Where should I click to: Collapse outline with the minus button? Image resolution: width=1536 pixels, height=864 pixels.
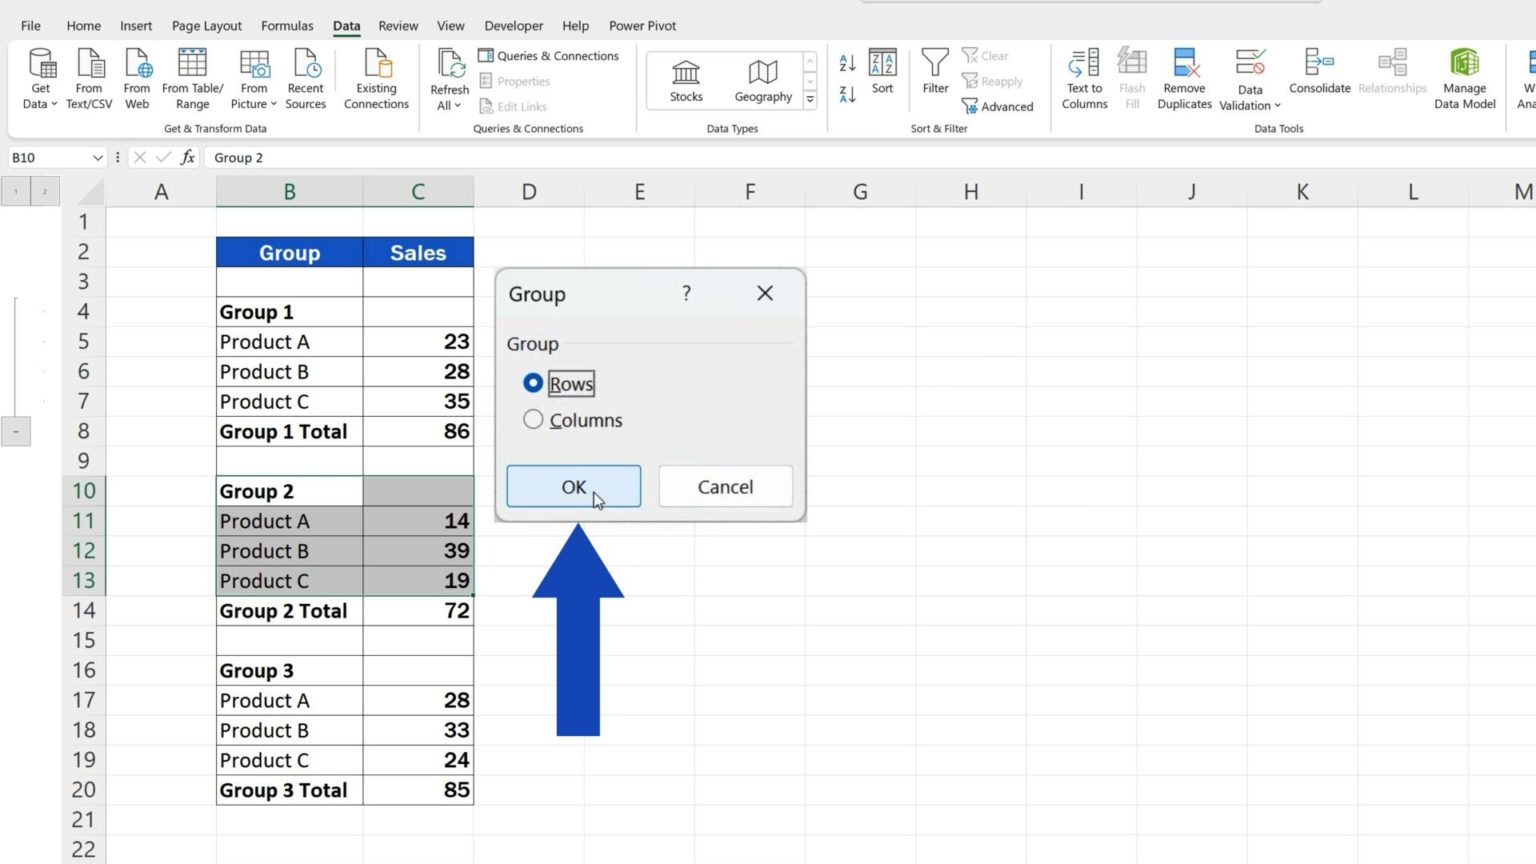(15, 432)
